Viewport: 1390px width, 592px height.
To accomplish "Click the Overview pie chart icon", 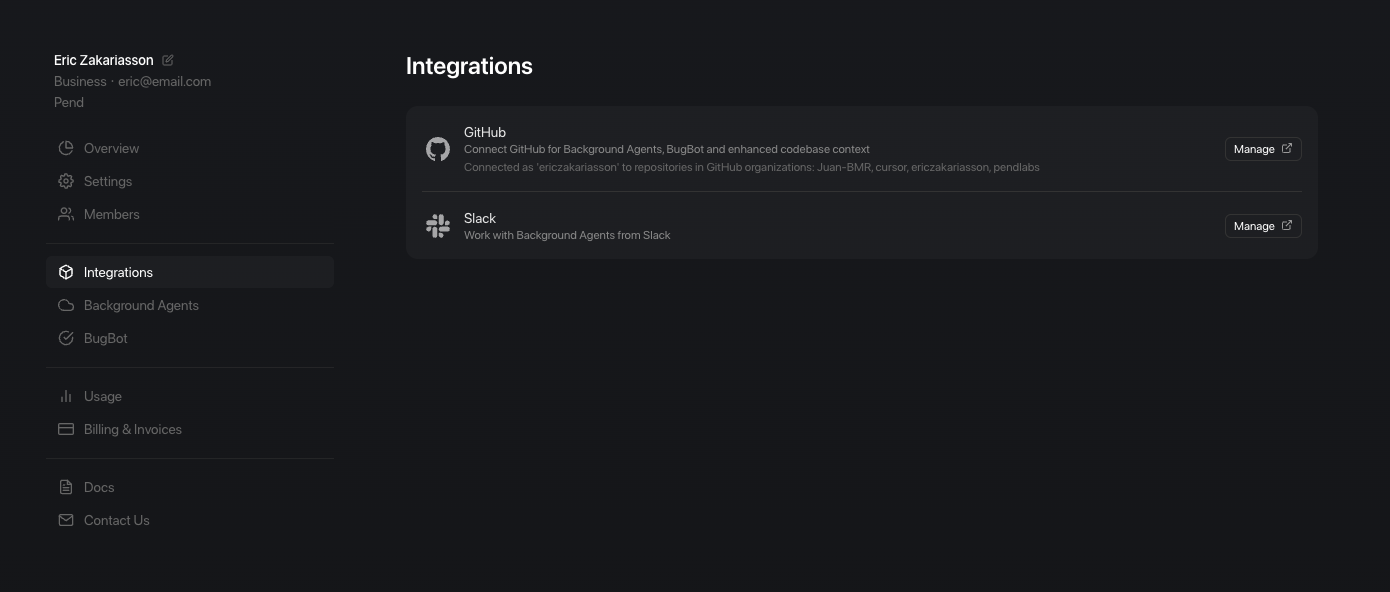I will coord(66,148).
